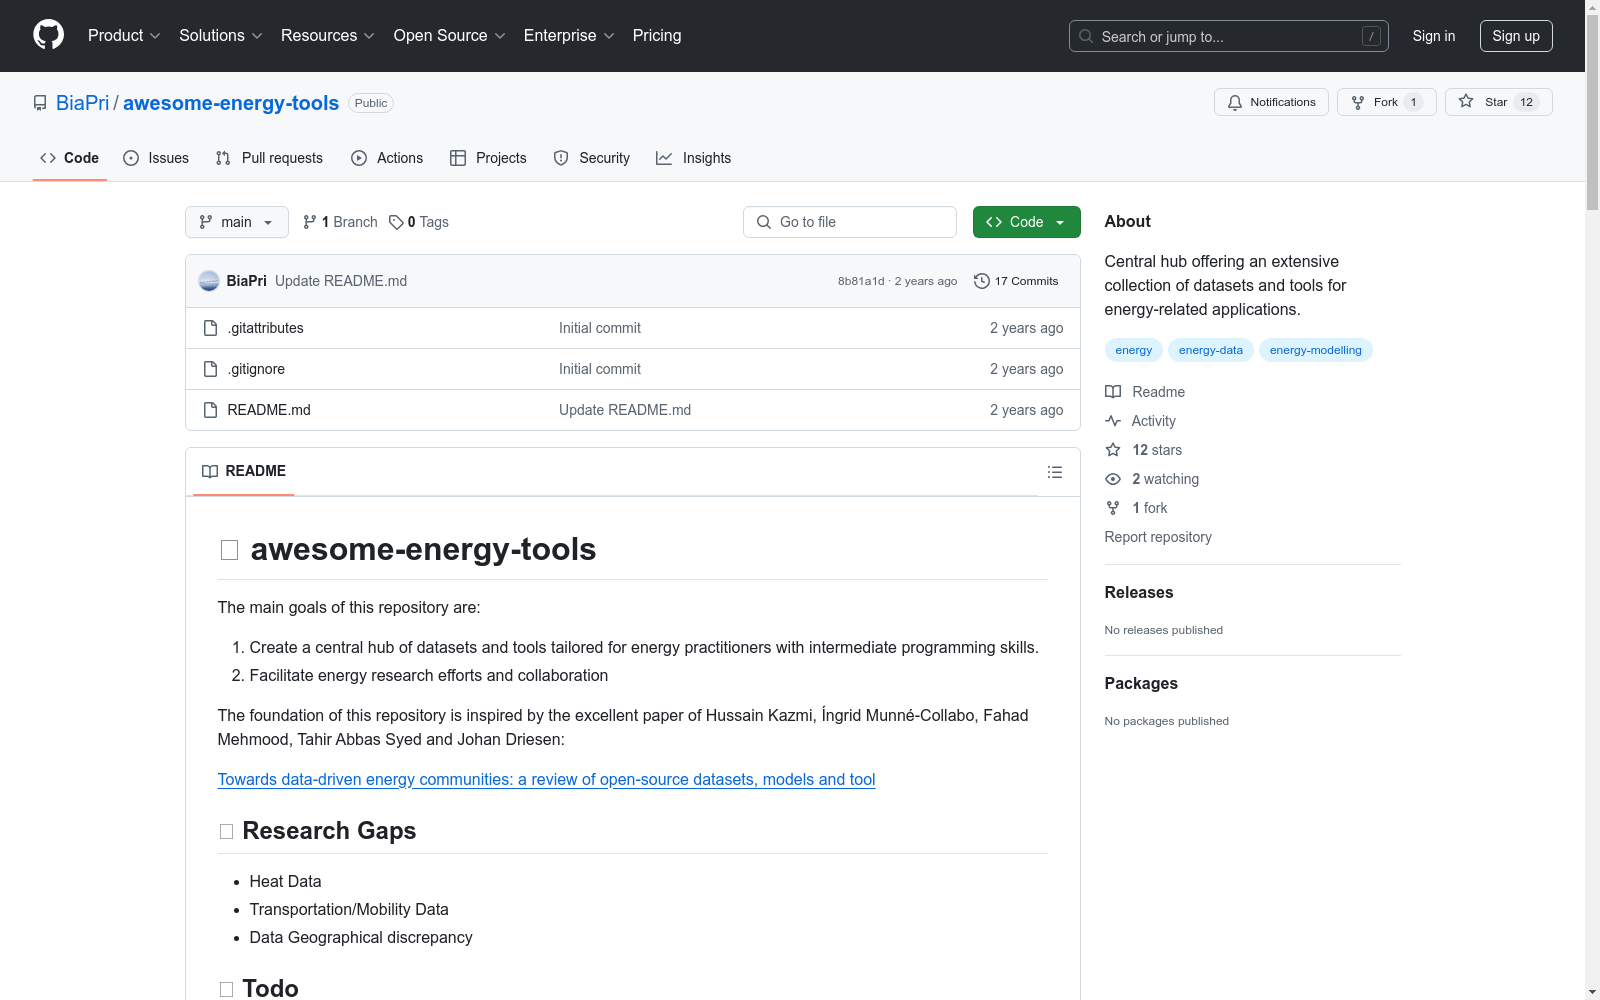Open the energy-modelling topic tag
Image resolution: width=1600 pixels, height=1000 pixels.
point(1316,350)
